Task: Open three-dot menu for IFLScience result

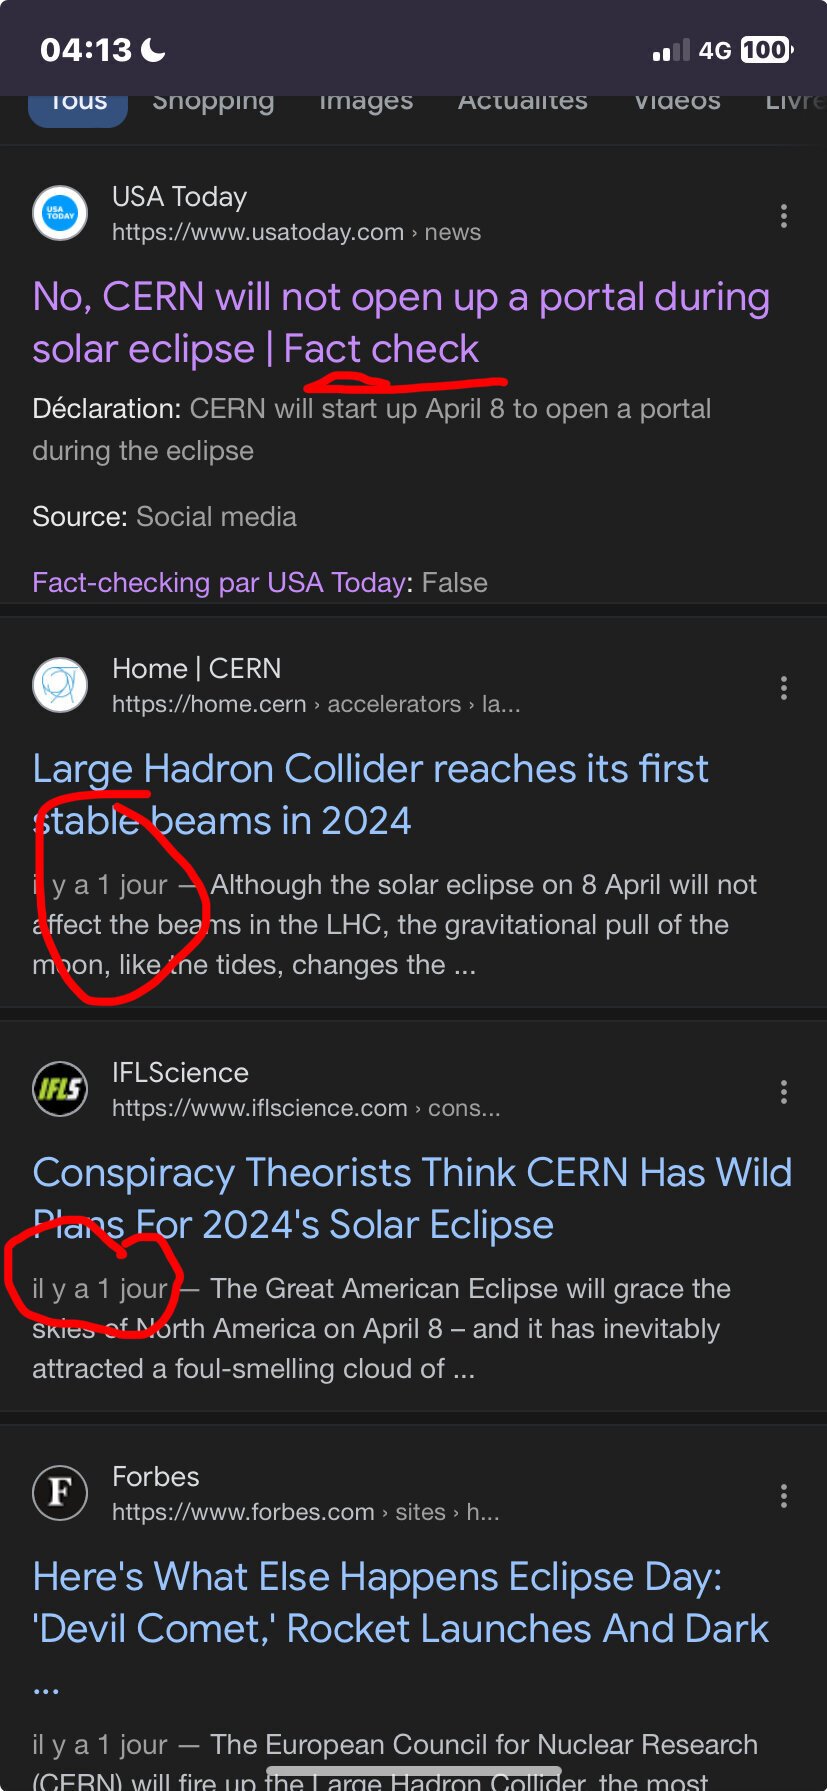Action: (783, 1092)
